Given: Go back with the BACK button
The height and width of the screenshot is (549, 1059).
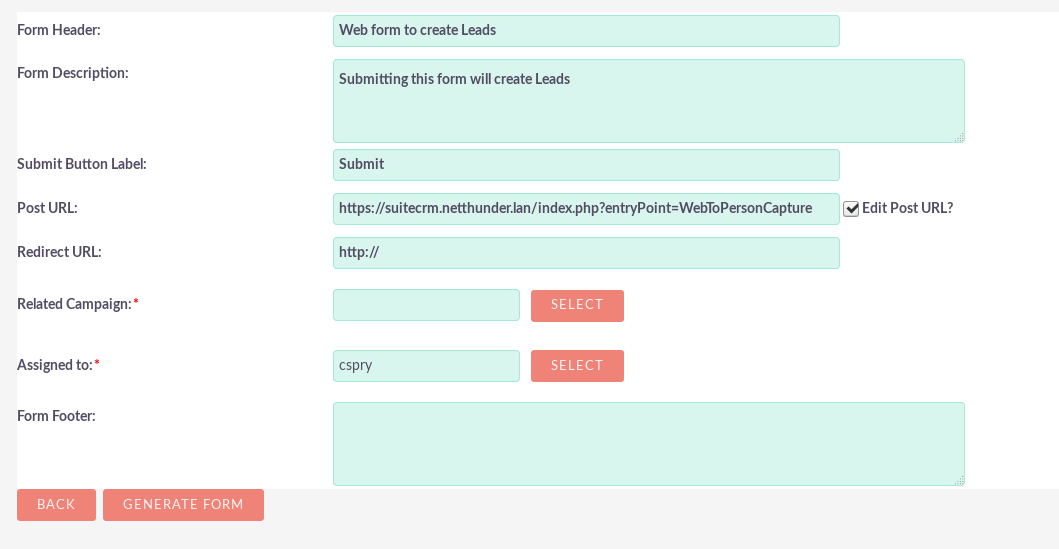Looking at the screenshot, I should click(56, 505).
